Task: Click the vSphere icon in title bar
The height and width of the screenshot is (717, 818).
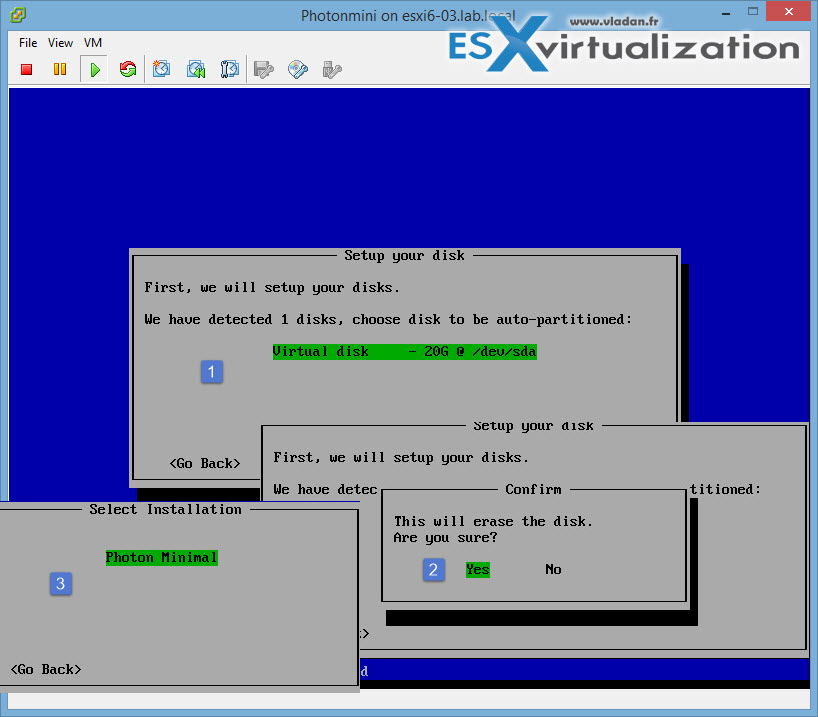Action: pos(17,17)
